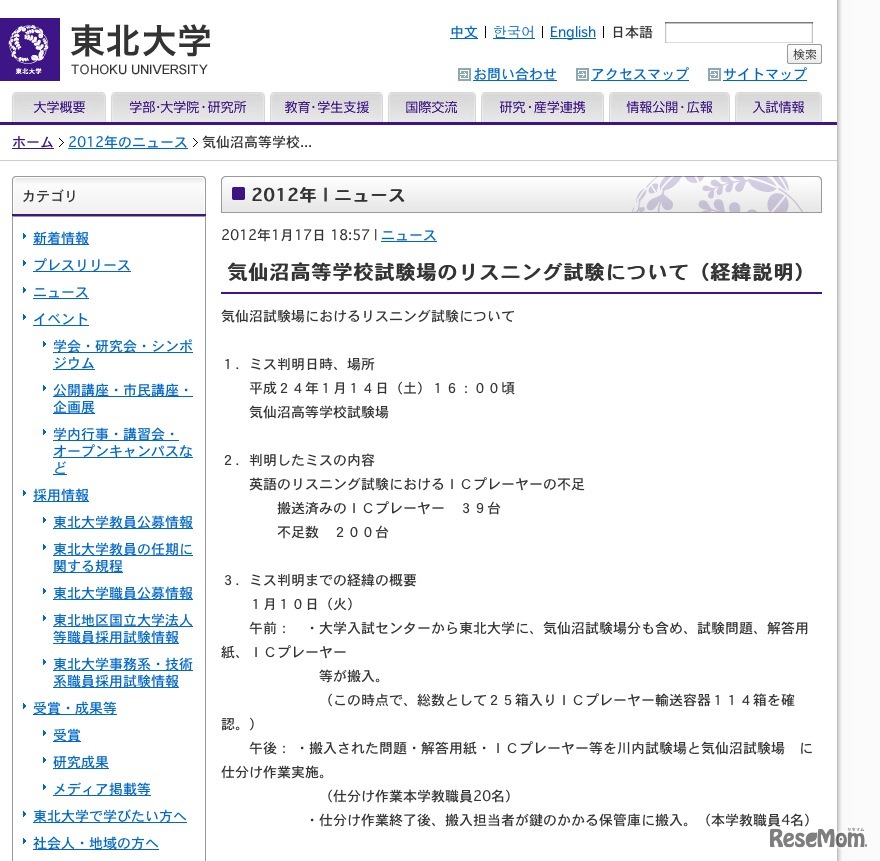Click the icon beside サイトマップ
Image resolution: width=880 pixels, height=861 pixels.
(714, 74)
